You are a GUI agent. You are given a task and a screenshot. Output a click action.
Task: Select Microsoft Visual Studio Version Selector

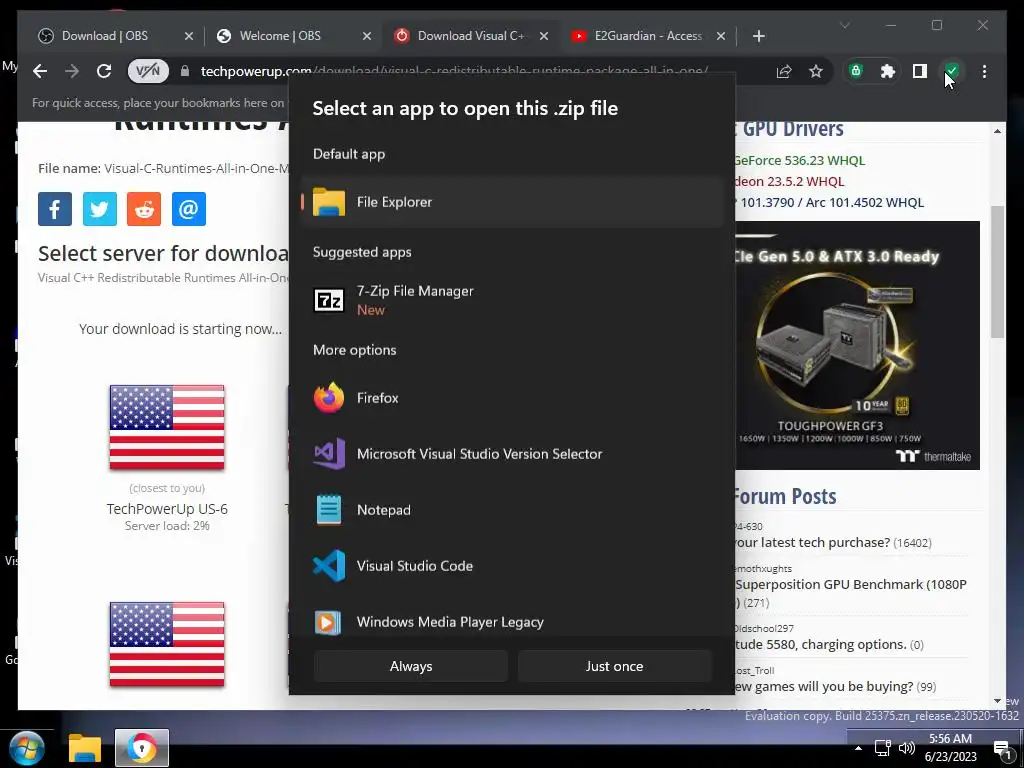click(512, 454)
